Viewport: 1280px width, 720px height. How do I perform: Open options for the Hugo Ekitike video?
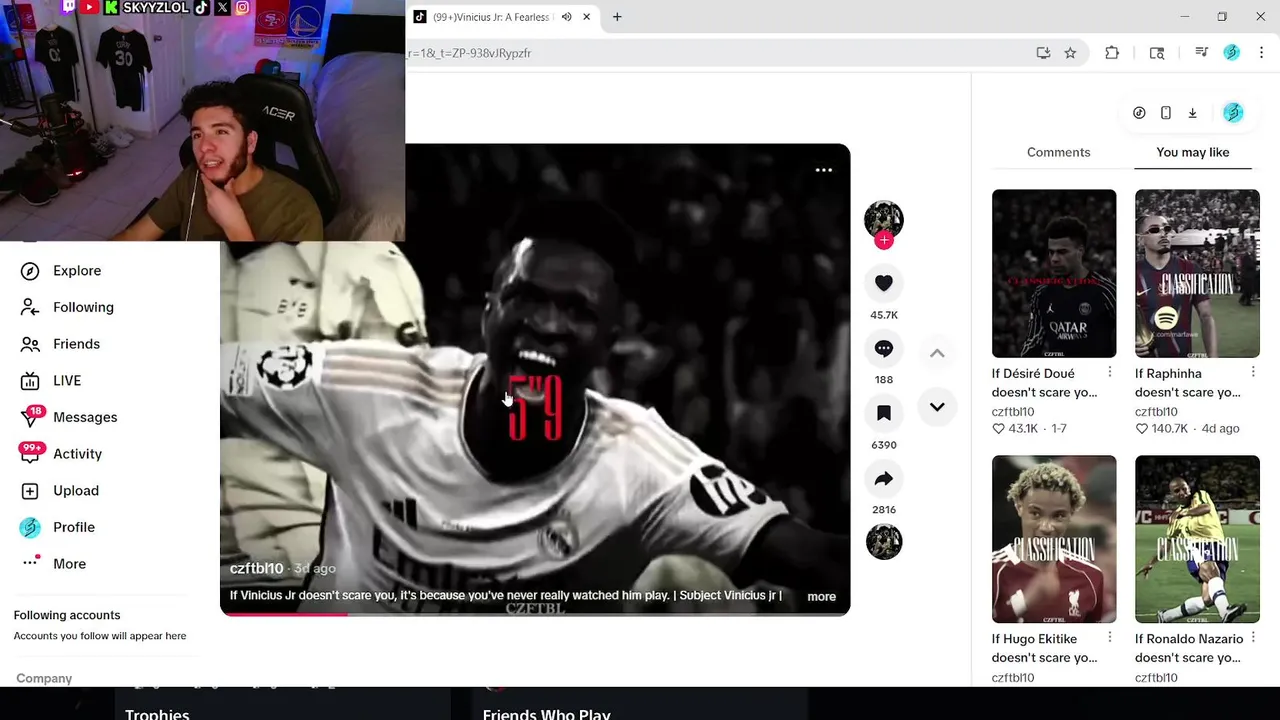pyautogui.click(x=1110, y=637)
